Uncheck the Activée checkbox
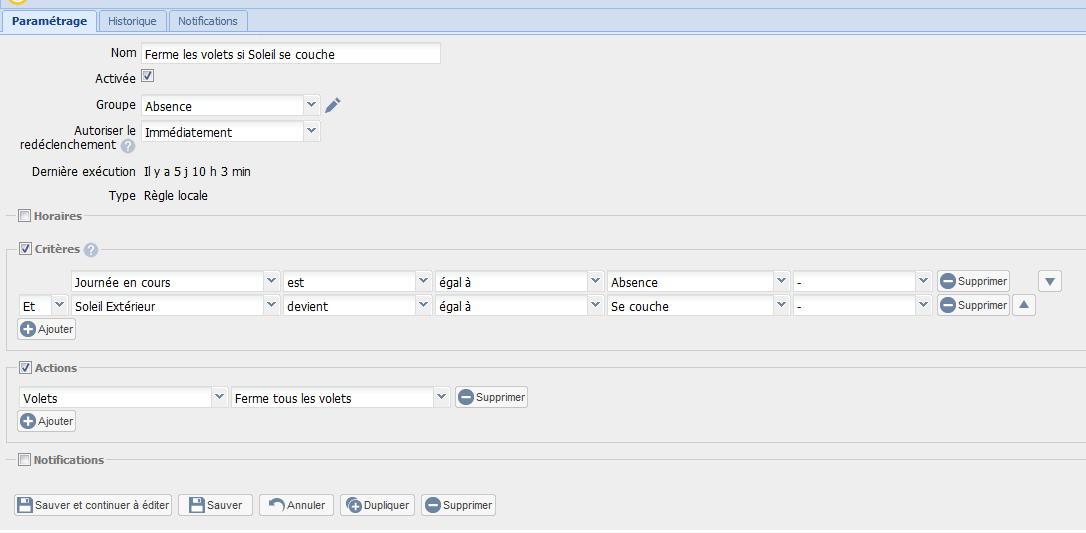This screenshot has width=1086, height=533. point(147,76)
